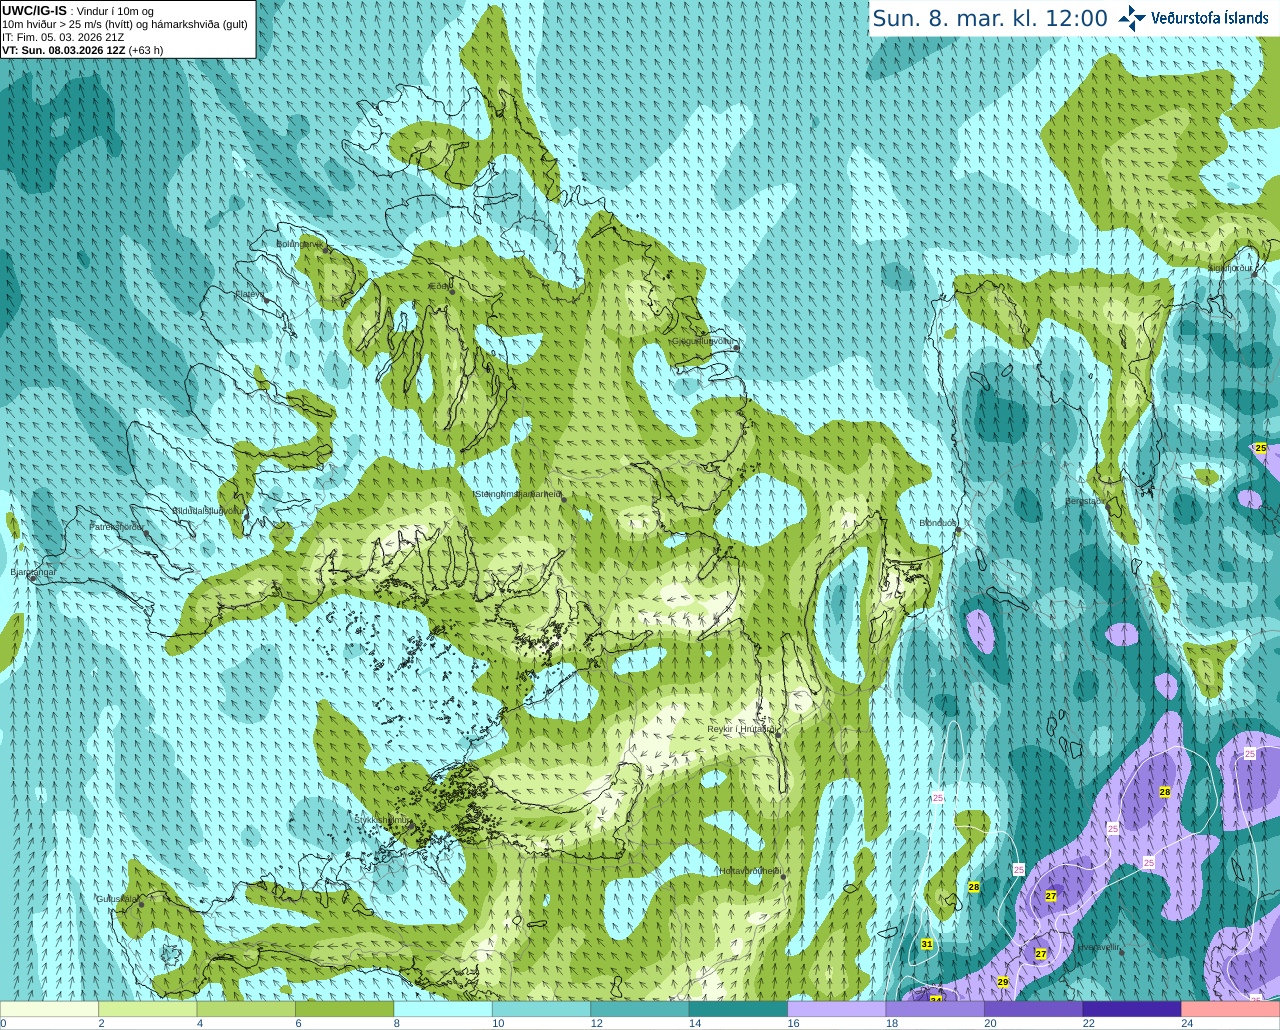Select the Gjögurflugvöllur station marker

point(736,347)
